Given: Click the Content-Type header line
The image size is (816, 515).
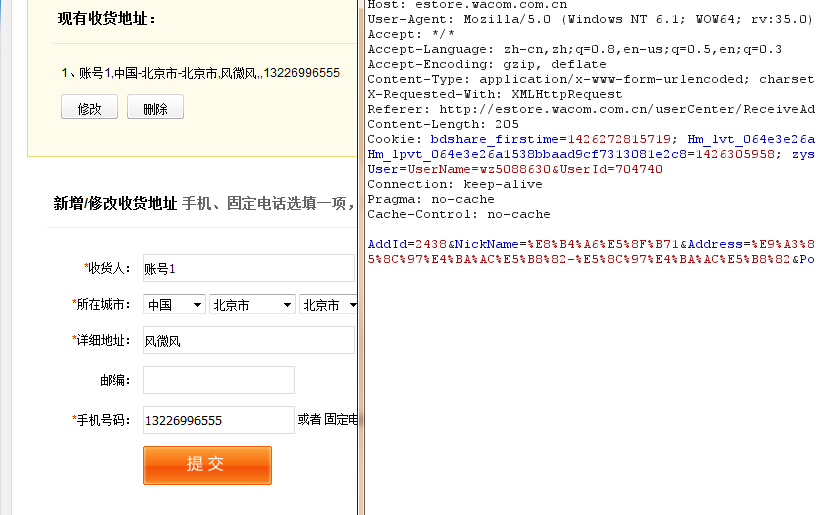Looking at the screenshot, I should coord(591,79).
